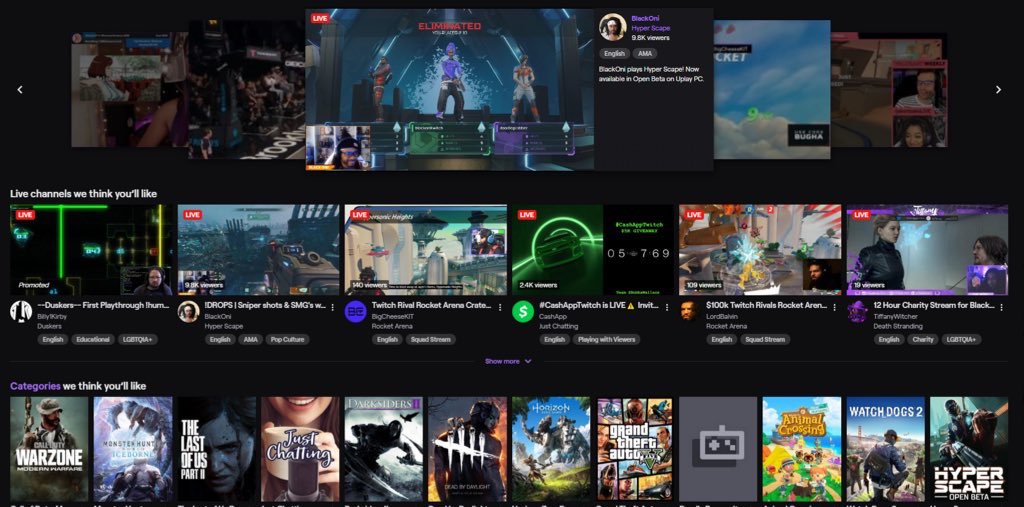Play the featured Hyper Scape live stream
This screenshot has height=507, width=1024.
449,90
